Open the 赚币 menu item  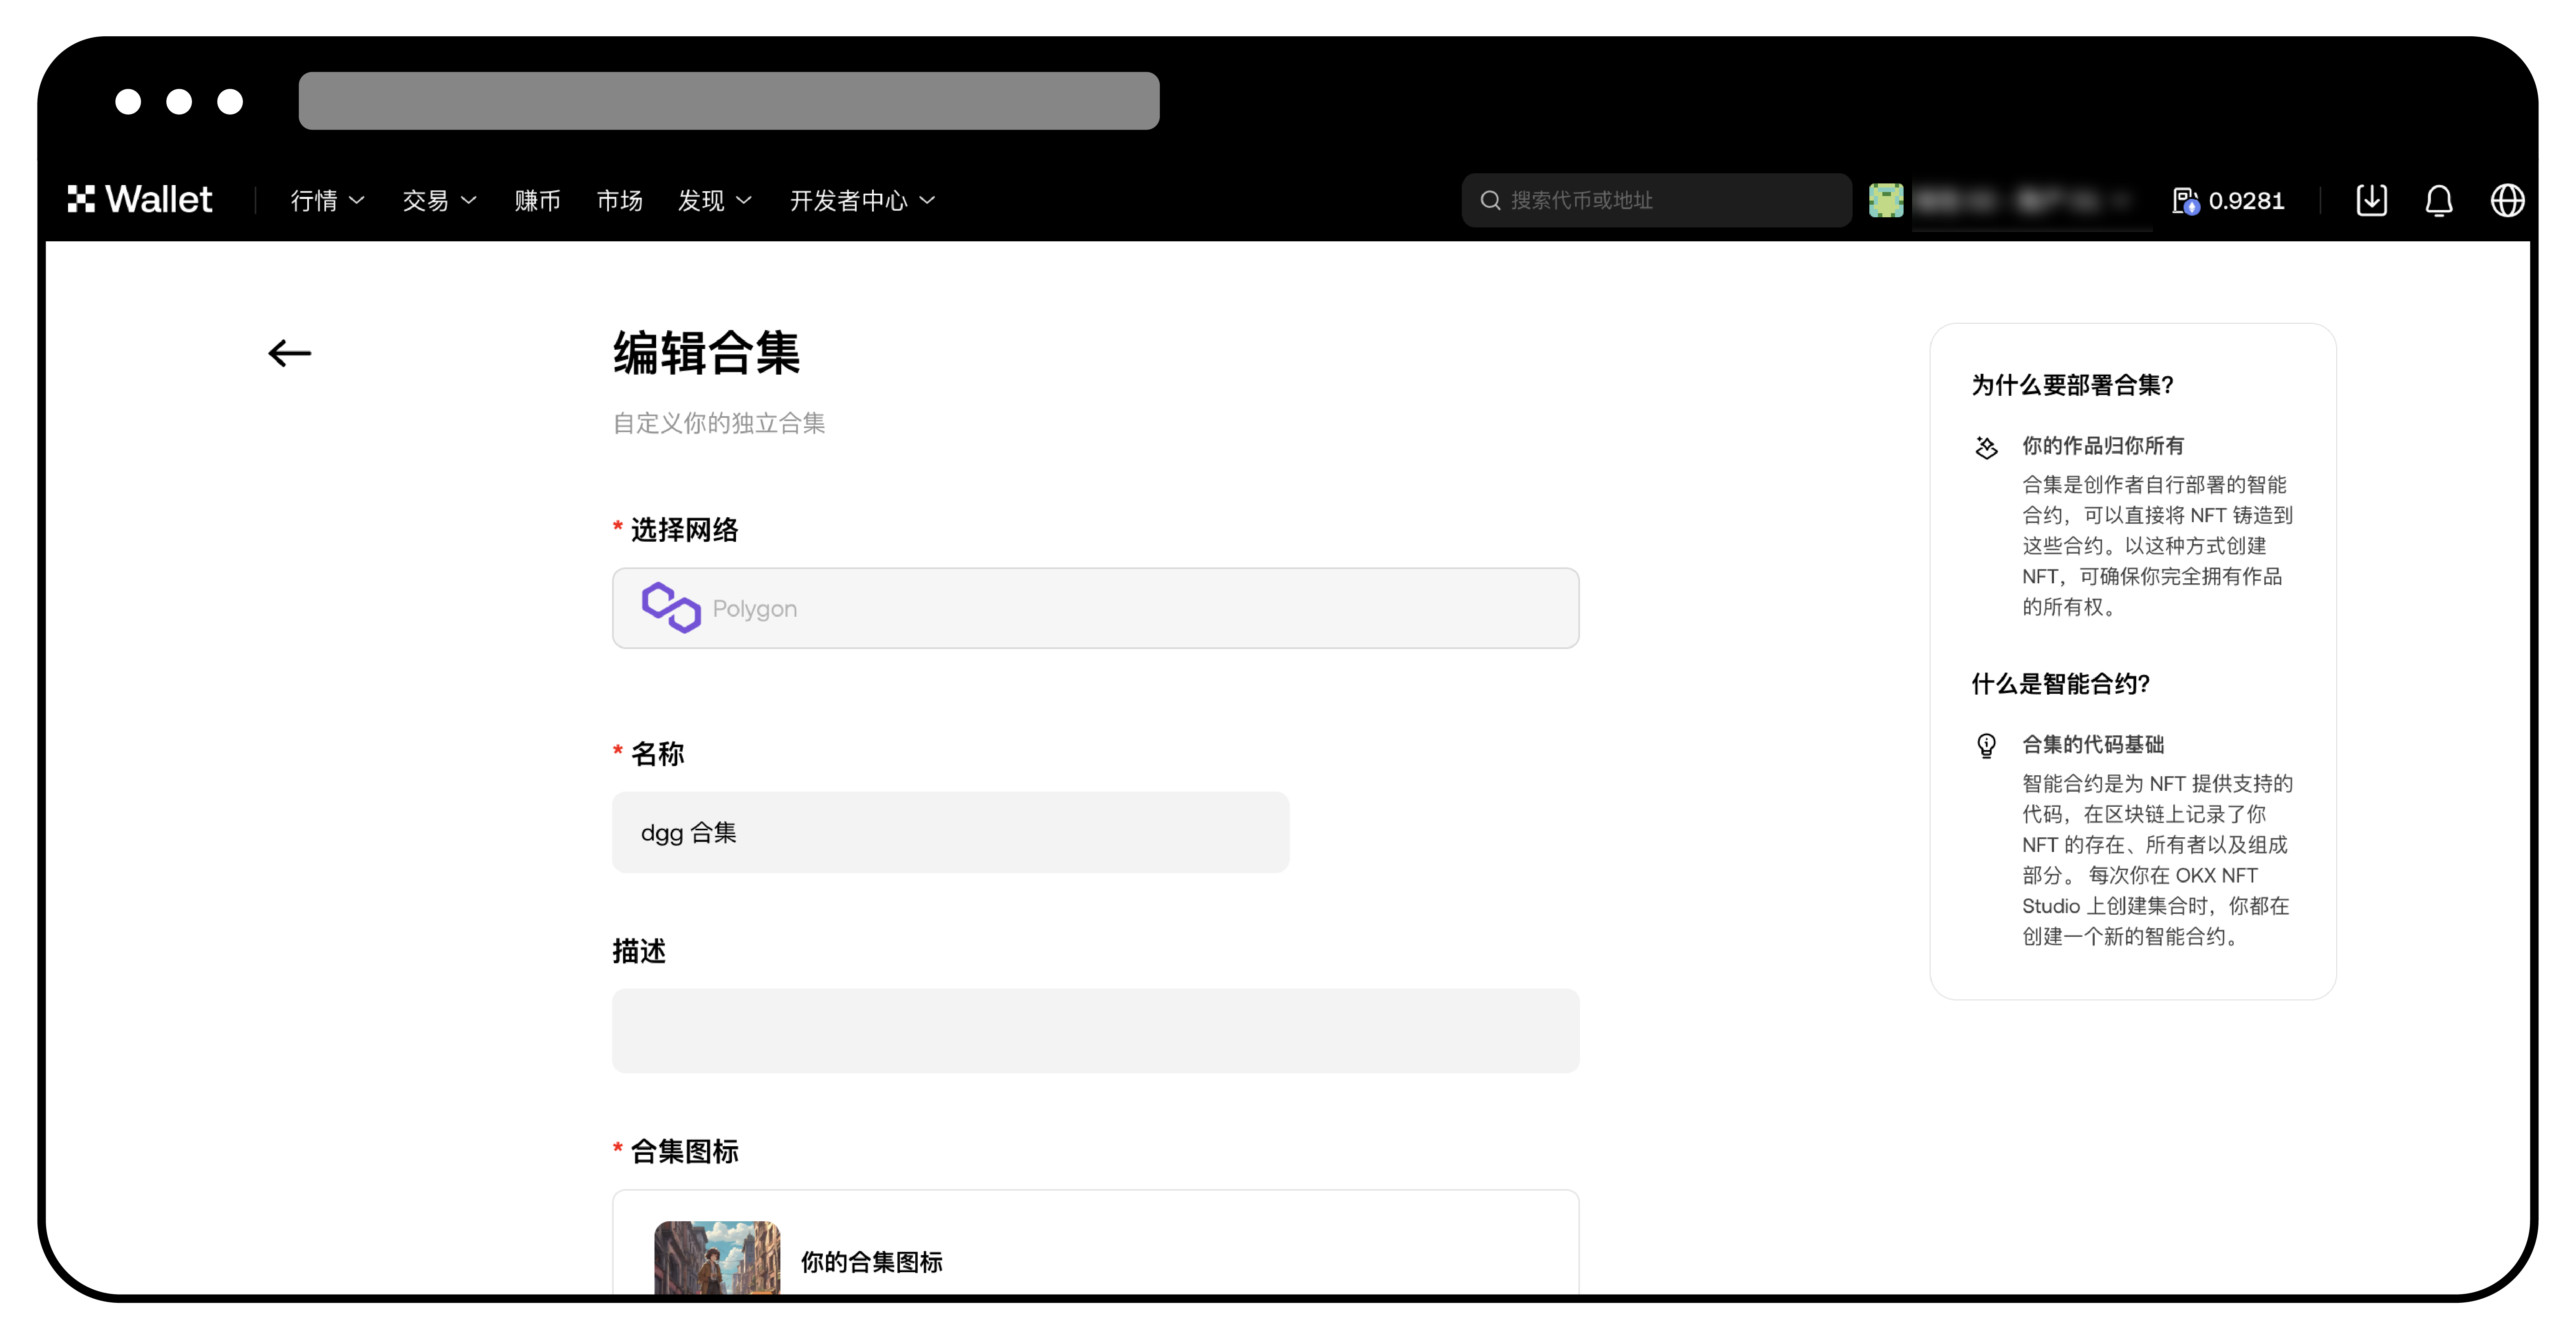click(537, 200)
